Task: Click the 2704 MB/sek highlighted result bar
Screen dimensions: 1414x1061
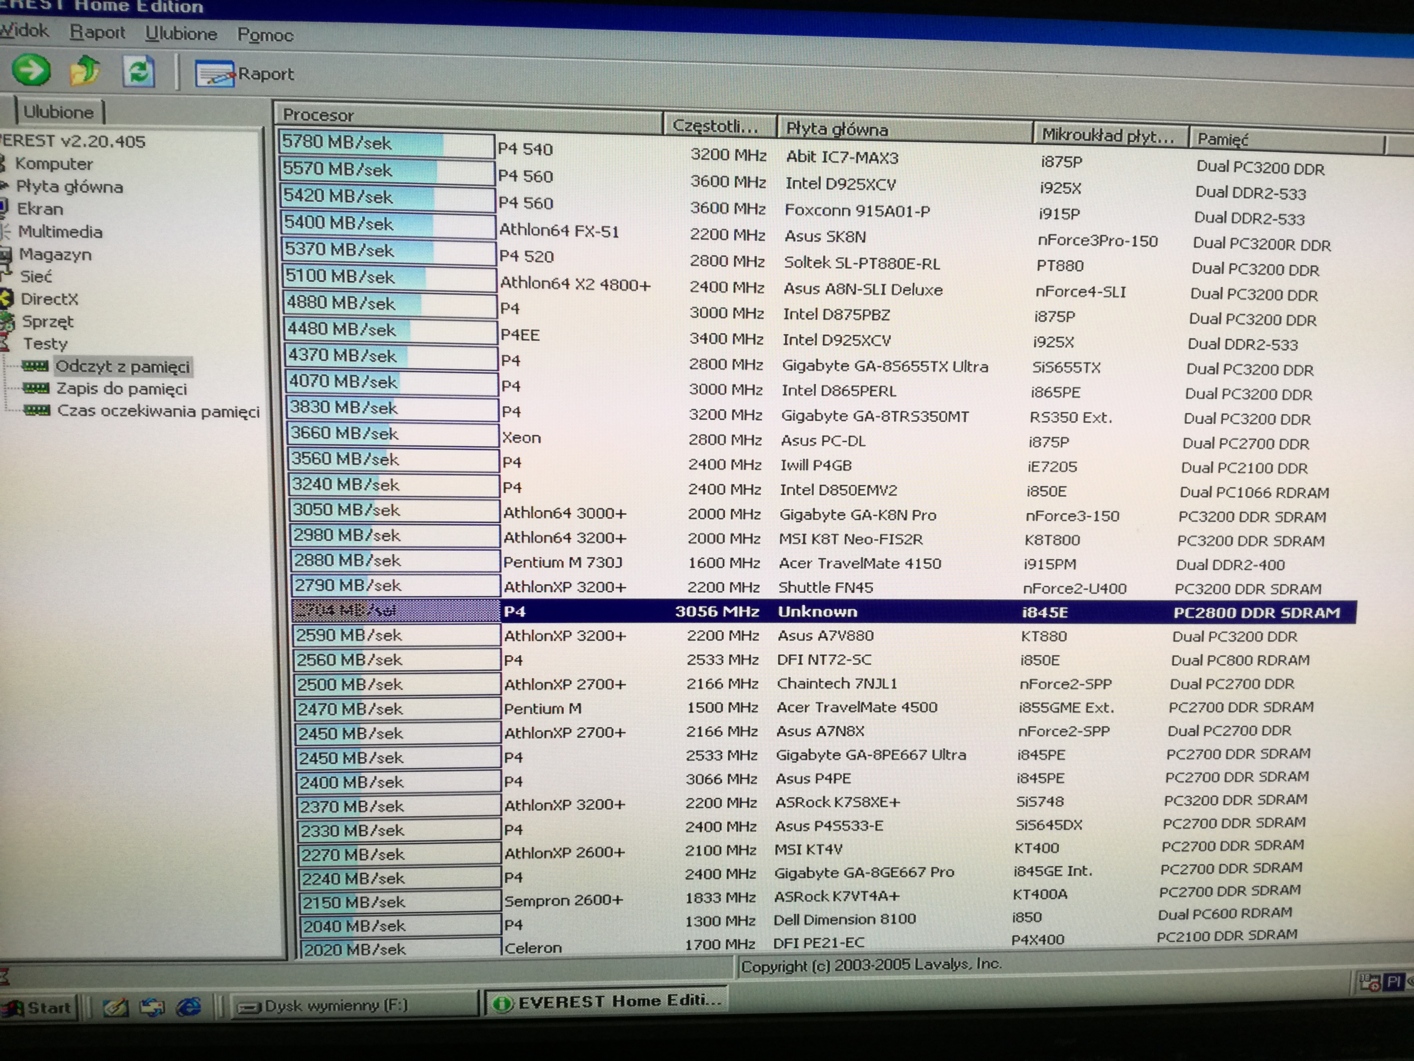Action: tap(395, 610)
